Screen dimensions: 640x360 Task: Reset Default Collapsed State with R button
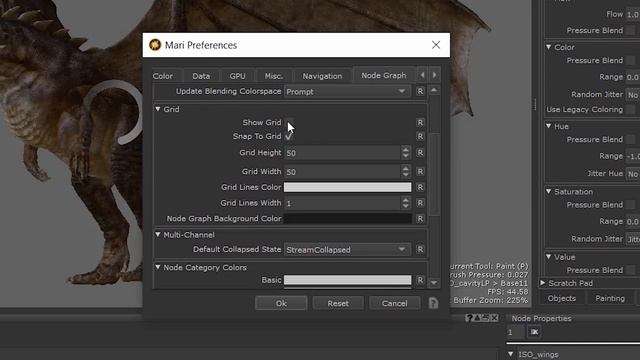point(420,249)
